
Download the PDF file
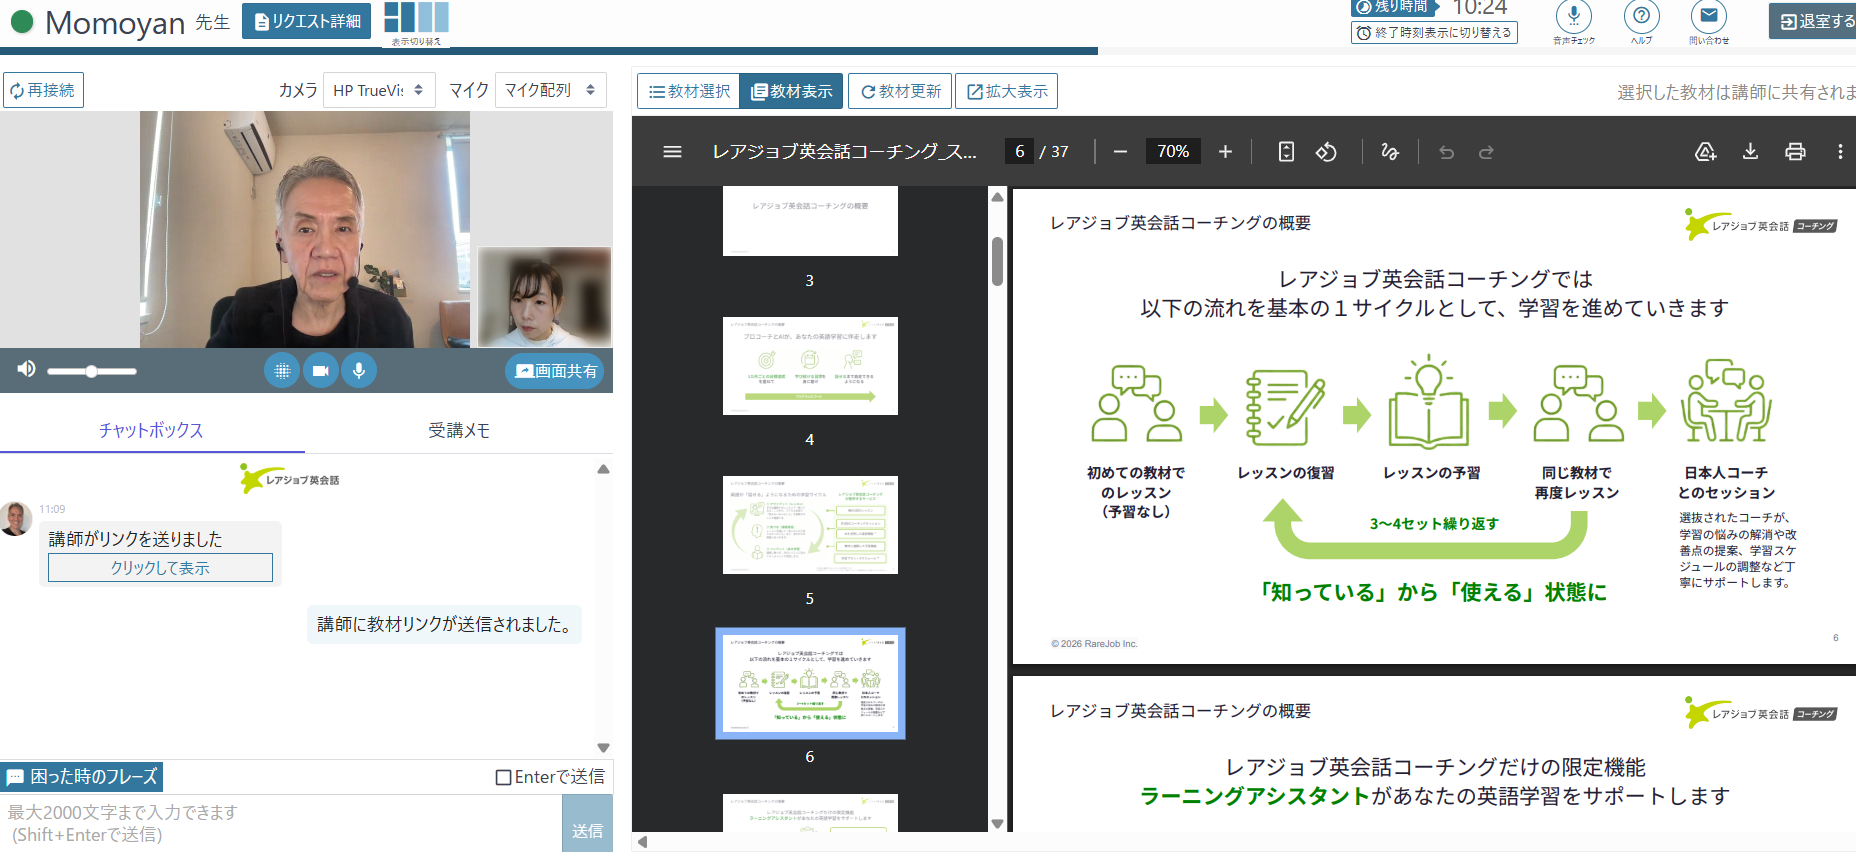click(x=1750, y=152)
